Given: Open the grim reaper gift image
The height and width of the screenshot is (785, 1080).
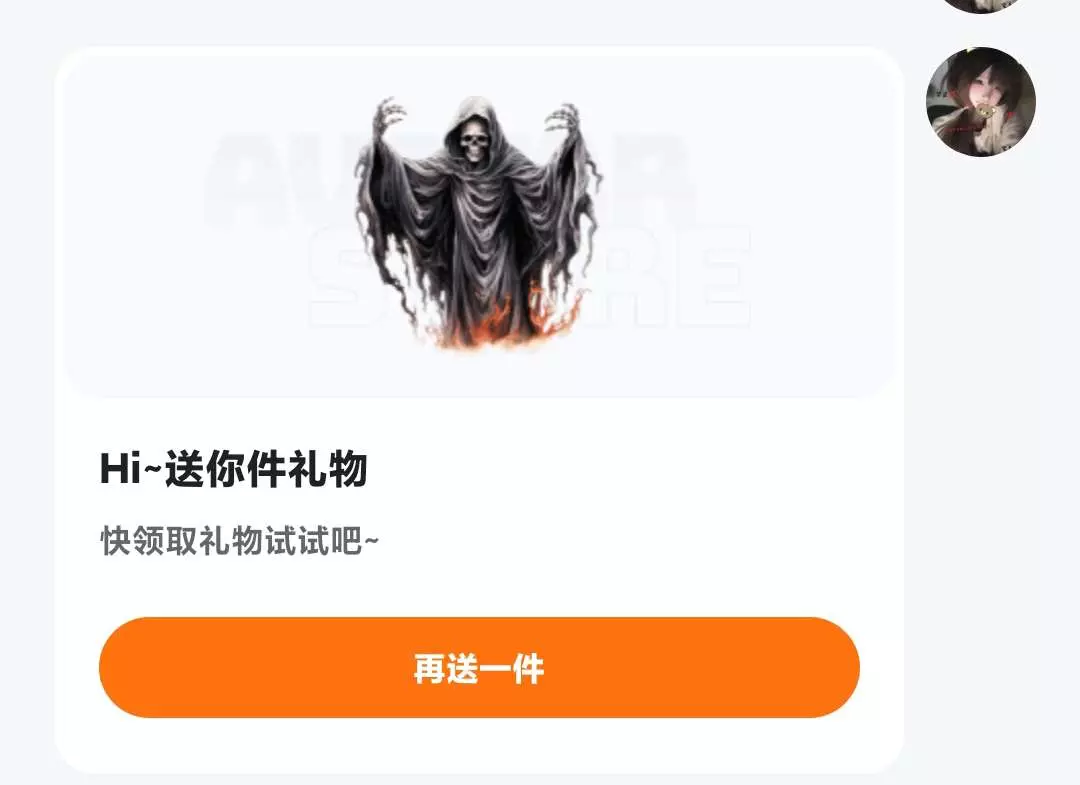Looking at the screenshot, I should 478,222.
